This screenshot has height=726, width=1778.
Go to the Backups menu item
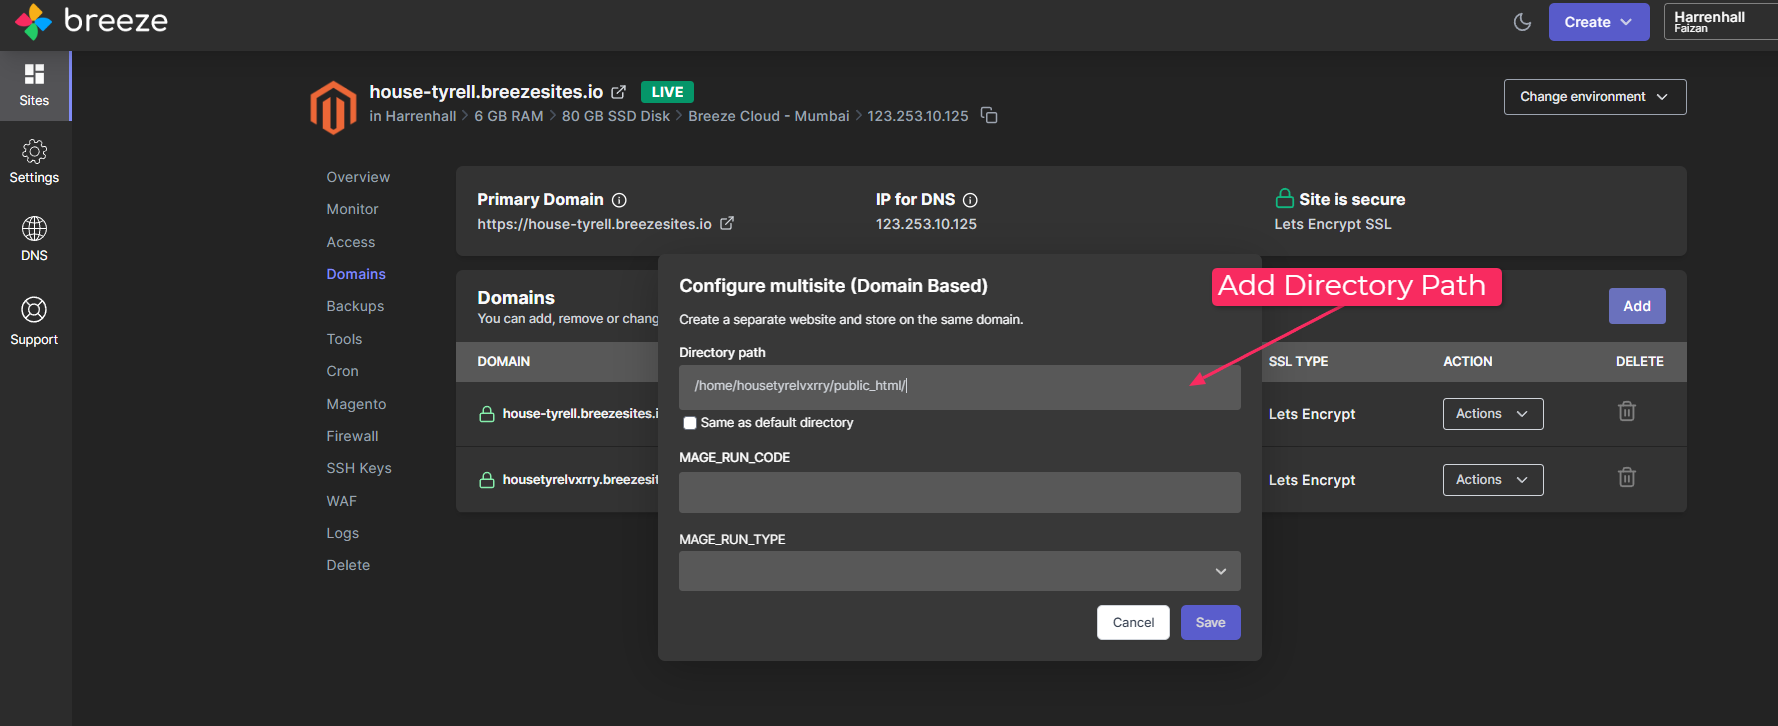(355, 306)
